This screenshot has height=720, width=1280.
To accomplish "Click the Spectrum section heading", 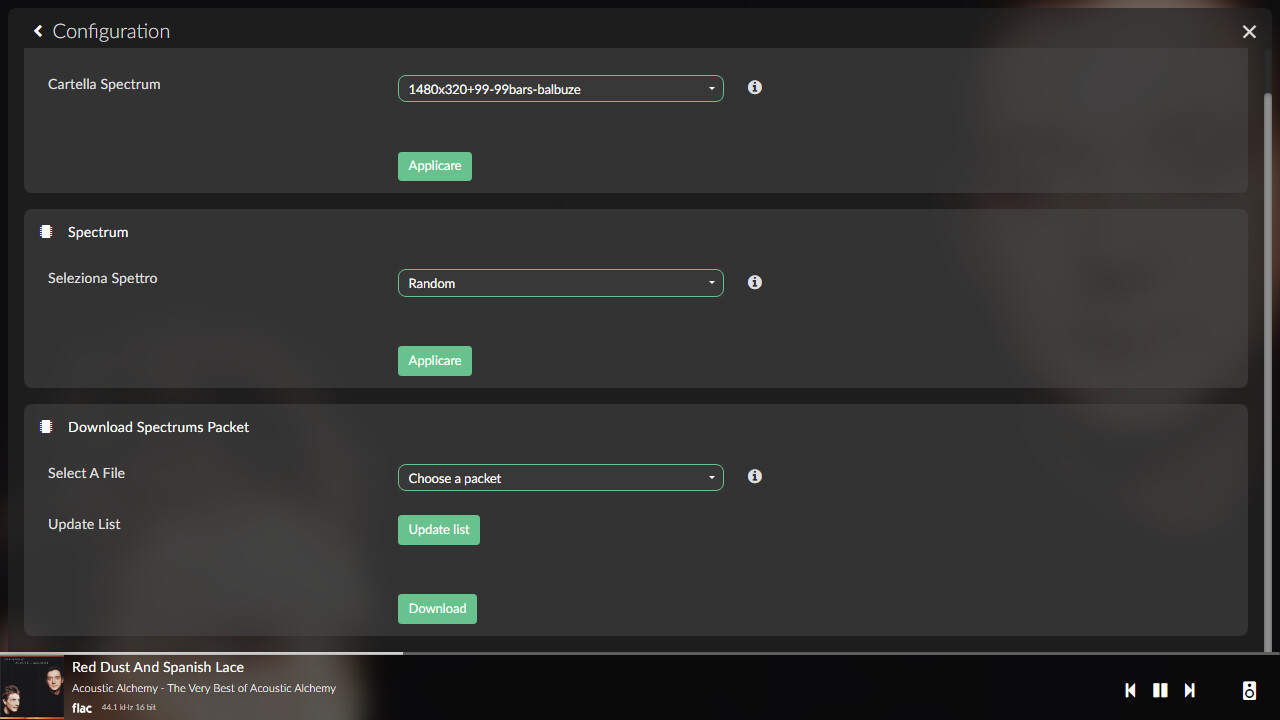I will [98, 232].
